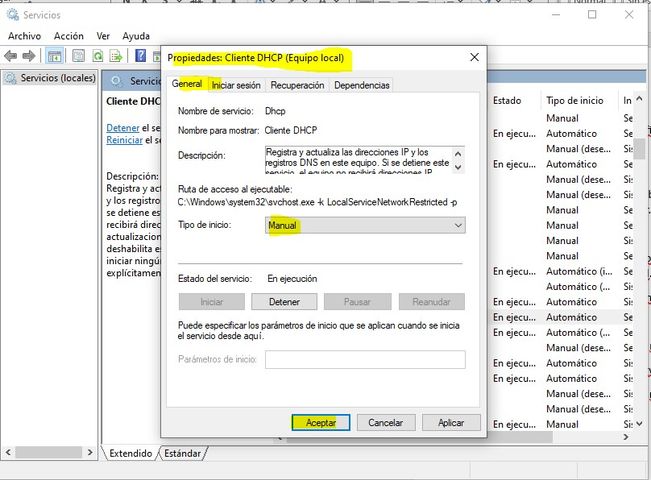The width and height of the screenshot is (651, 480).
Task: Click the green Refresh toolbar icon
Action: pyautogui.click(x=98, y=56)
